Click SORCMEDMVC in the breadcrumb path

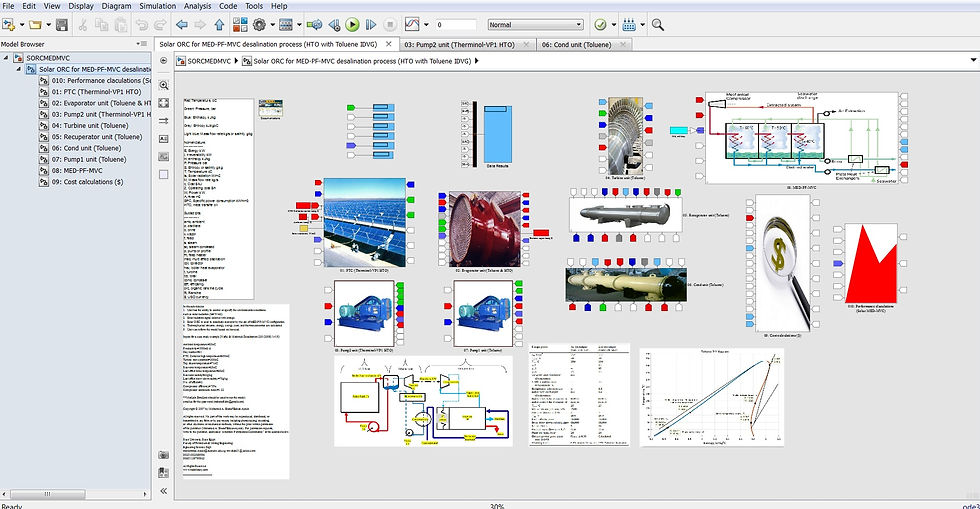209,61
